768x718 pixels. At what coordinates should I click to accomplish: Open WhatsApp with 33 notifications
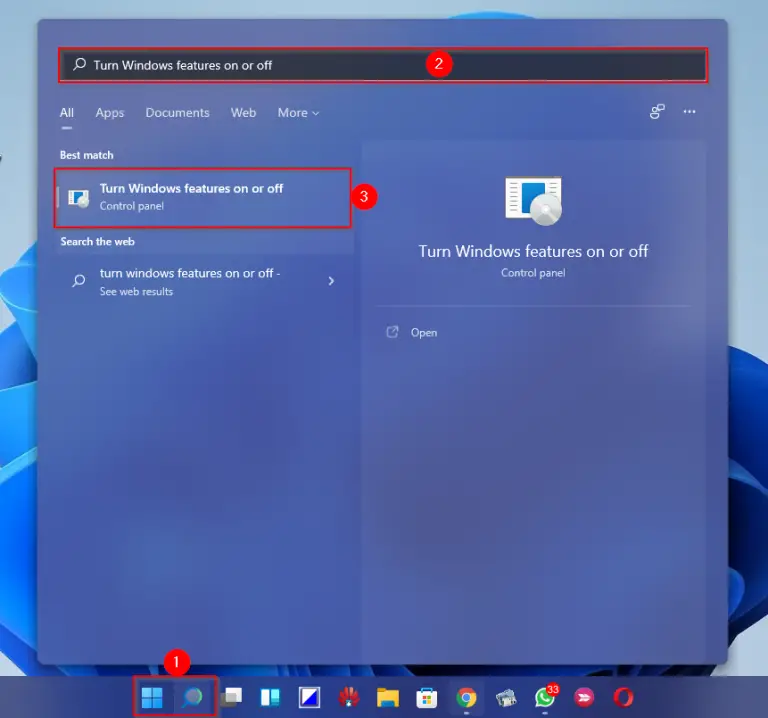click(546, 697)
